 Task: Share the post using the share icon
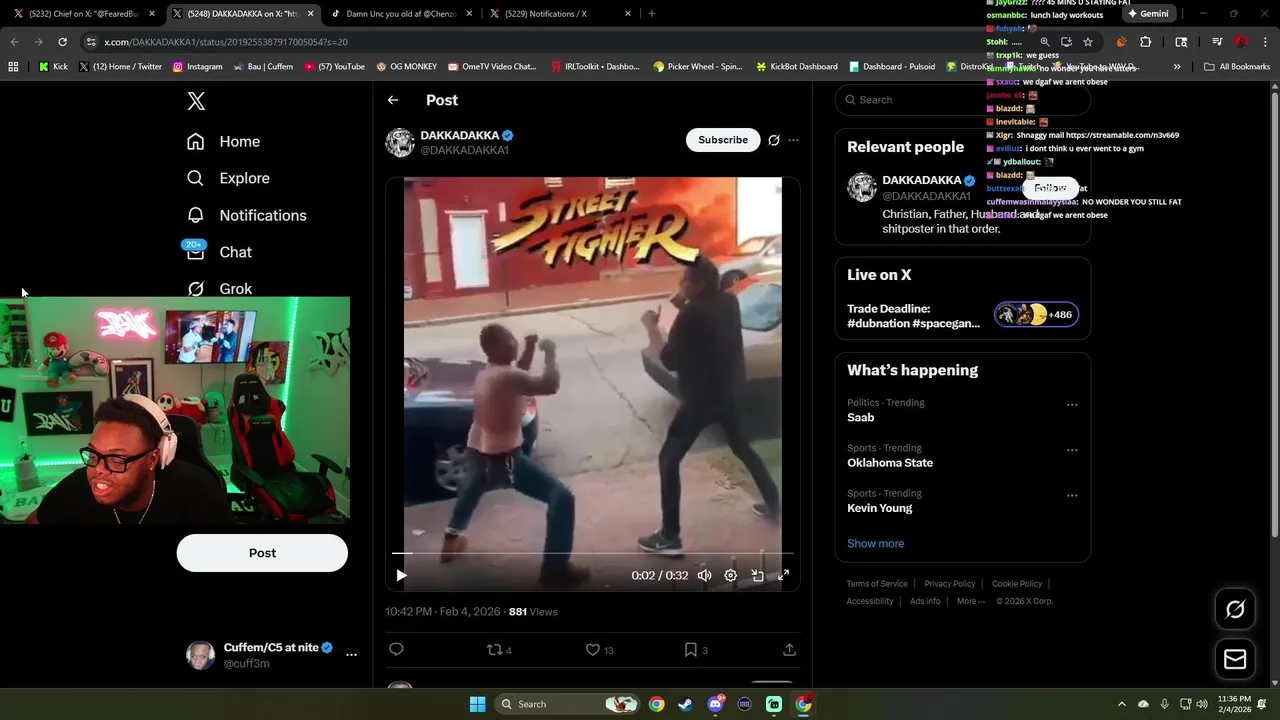789,650
